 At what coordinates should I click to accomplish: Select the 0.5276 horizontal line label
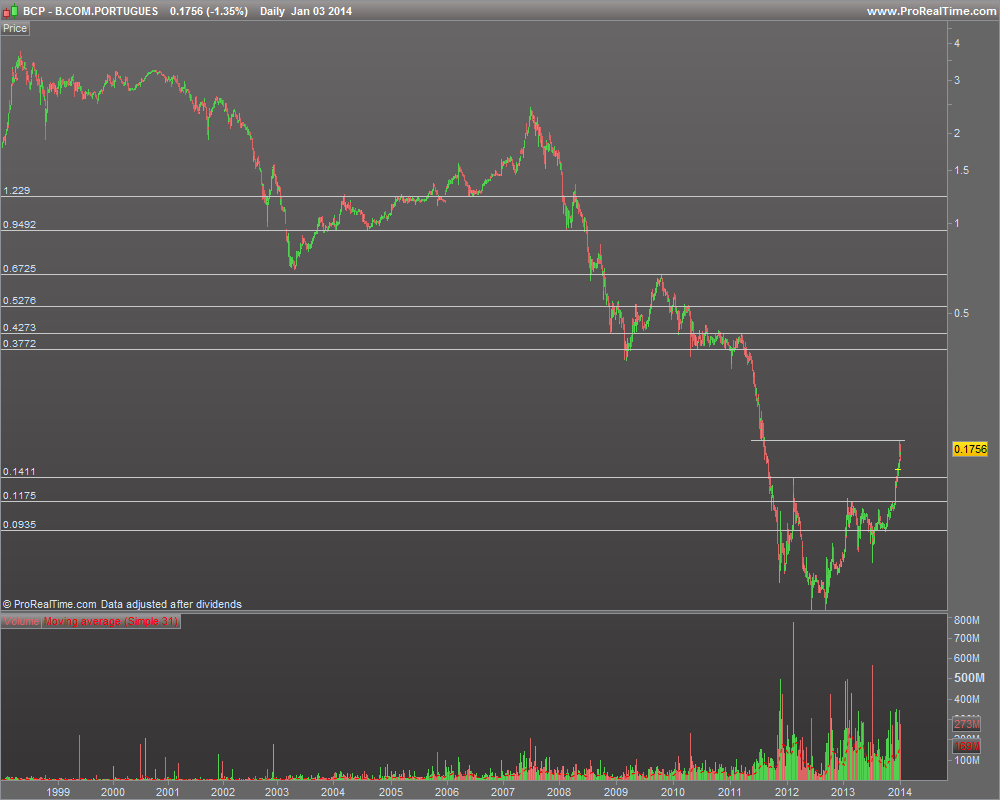tap(20, 300)
